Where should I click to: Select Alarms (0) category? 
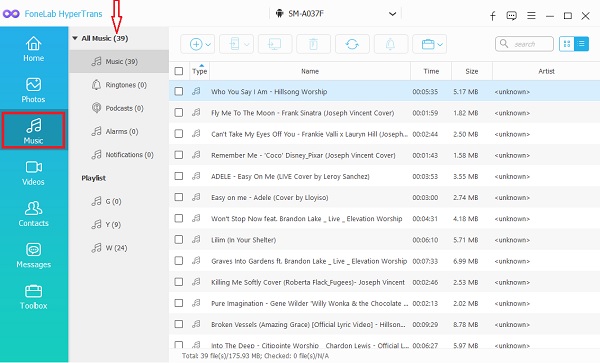pyautogui.click(x=119, y=132)
